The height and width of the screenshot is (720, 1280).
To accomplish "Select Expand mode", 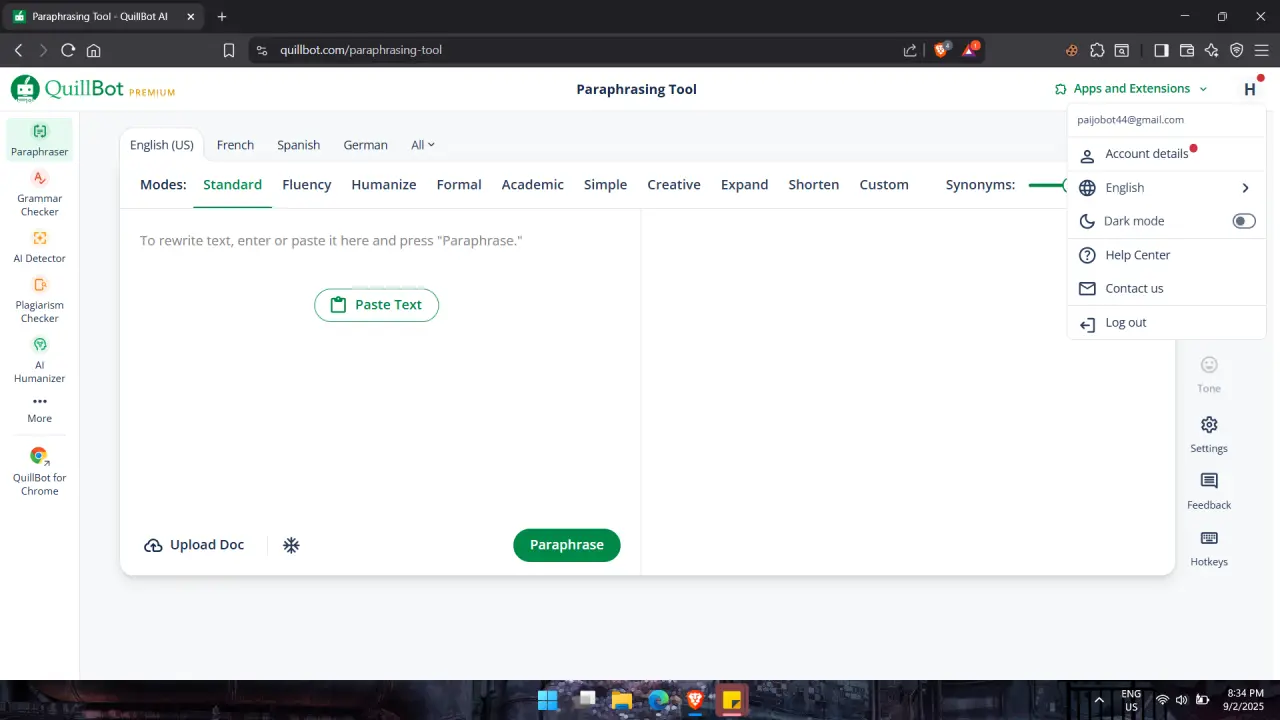I will [745, 185].
